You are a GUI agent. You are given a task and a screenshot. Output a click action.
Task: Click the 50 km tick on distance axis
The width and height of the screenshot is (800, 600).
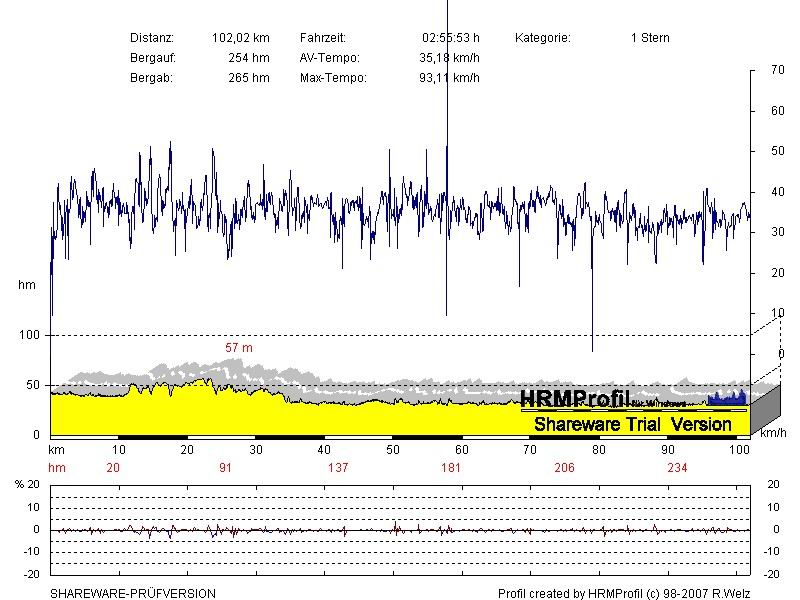point(393,450)
